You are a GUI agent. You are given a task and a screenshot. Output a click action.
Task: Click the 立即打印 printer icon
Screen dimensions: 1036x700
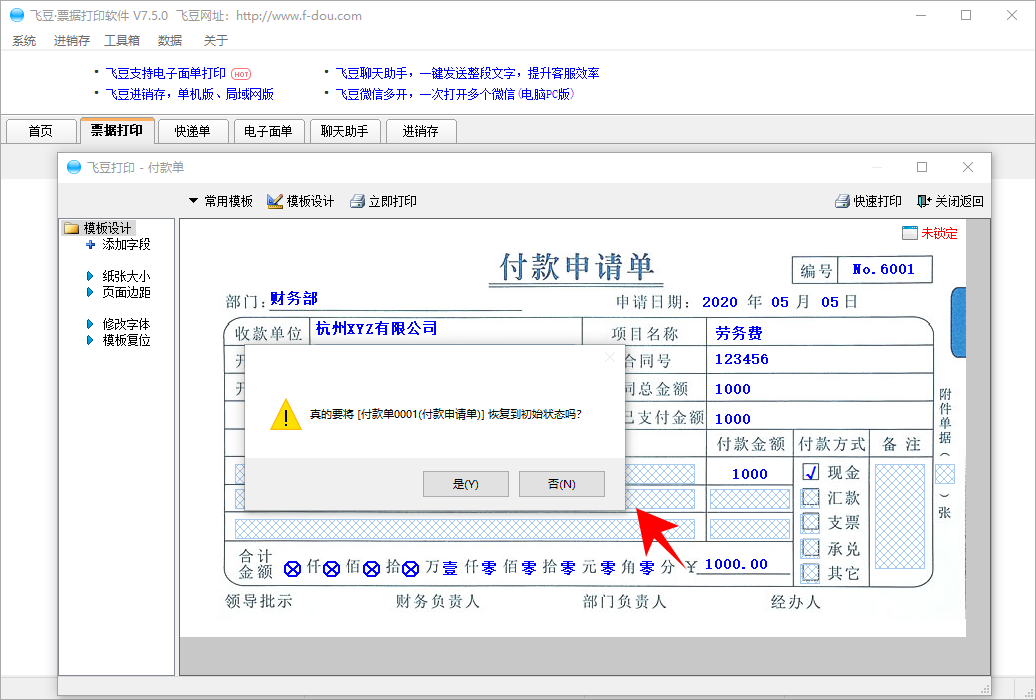(x=357, y=201)
